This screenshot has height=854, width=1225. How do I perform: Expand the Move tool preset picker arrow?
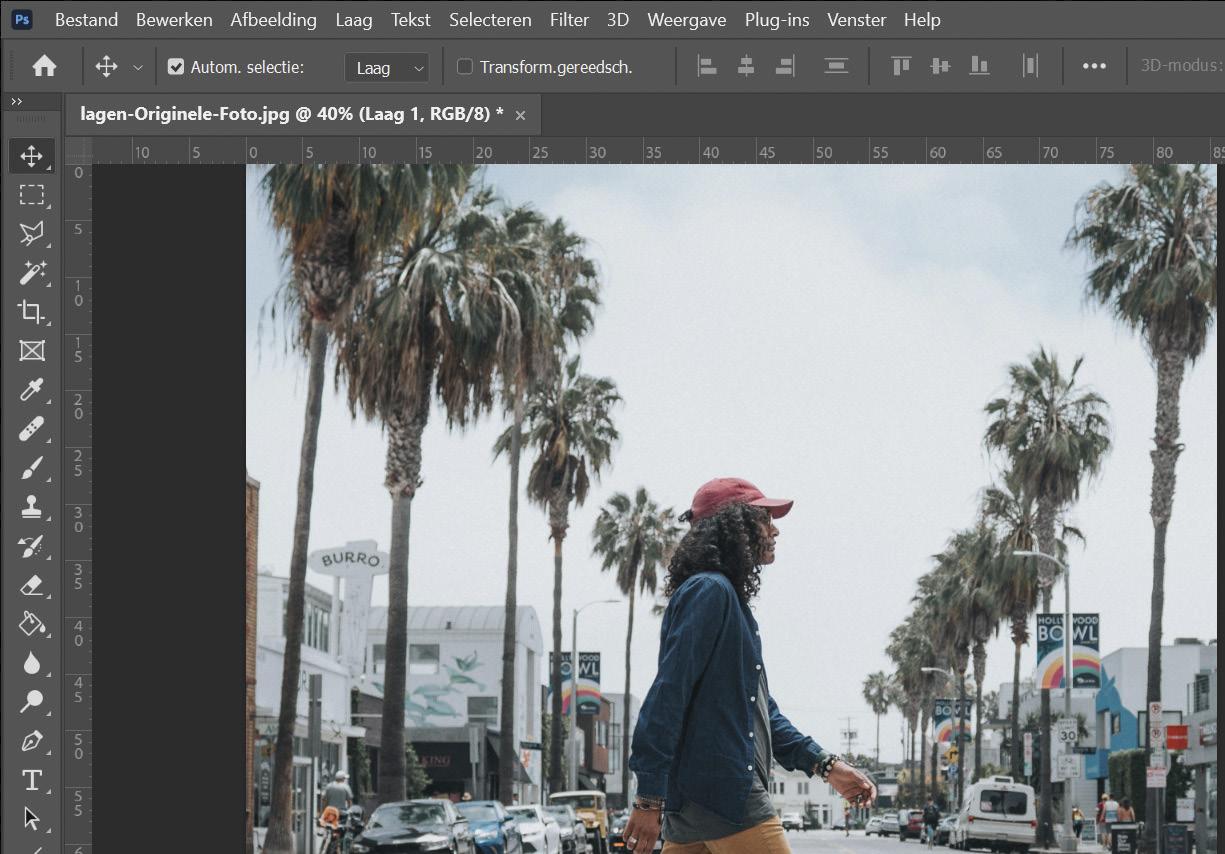tap(138, 67)
